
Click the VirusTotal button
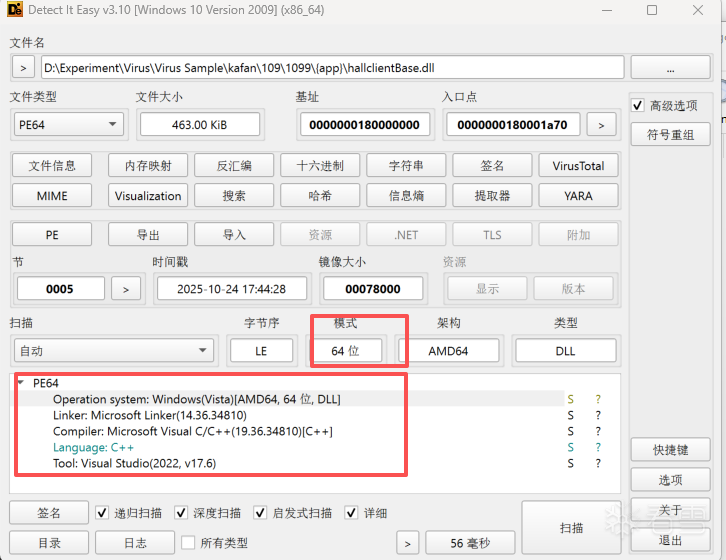pos(578,166)
